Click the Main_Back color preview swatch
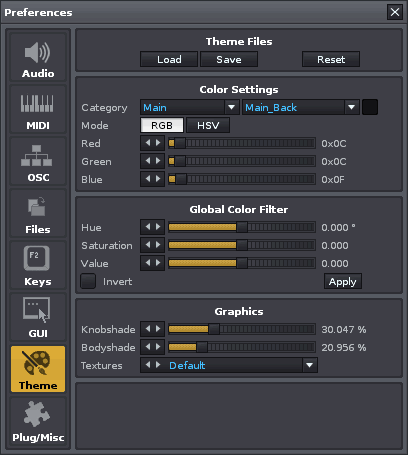Viewport: 408px width, 455px height. click(370, 107)
